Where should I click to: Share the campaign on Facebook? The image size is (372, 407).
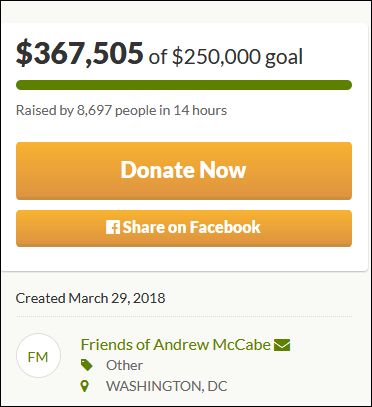[x=184, y=228]
